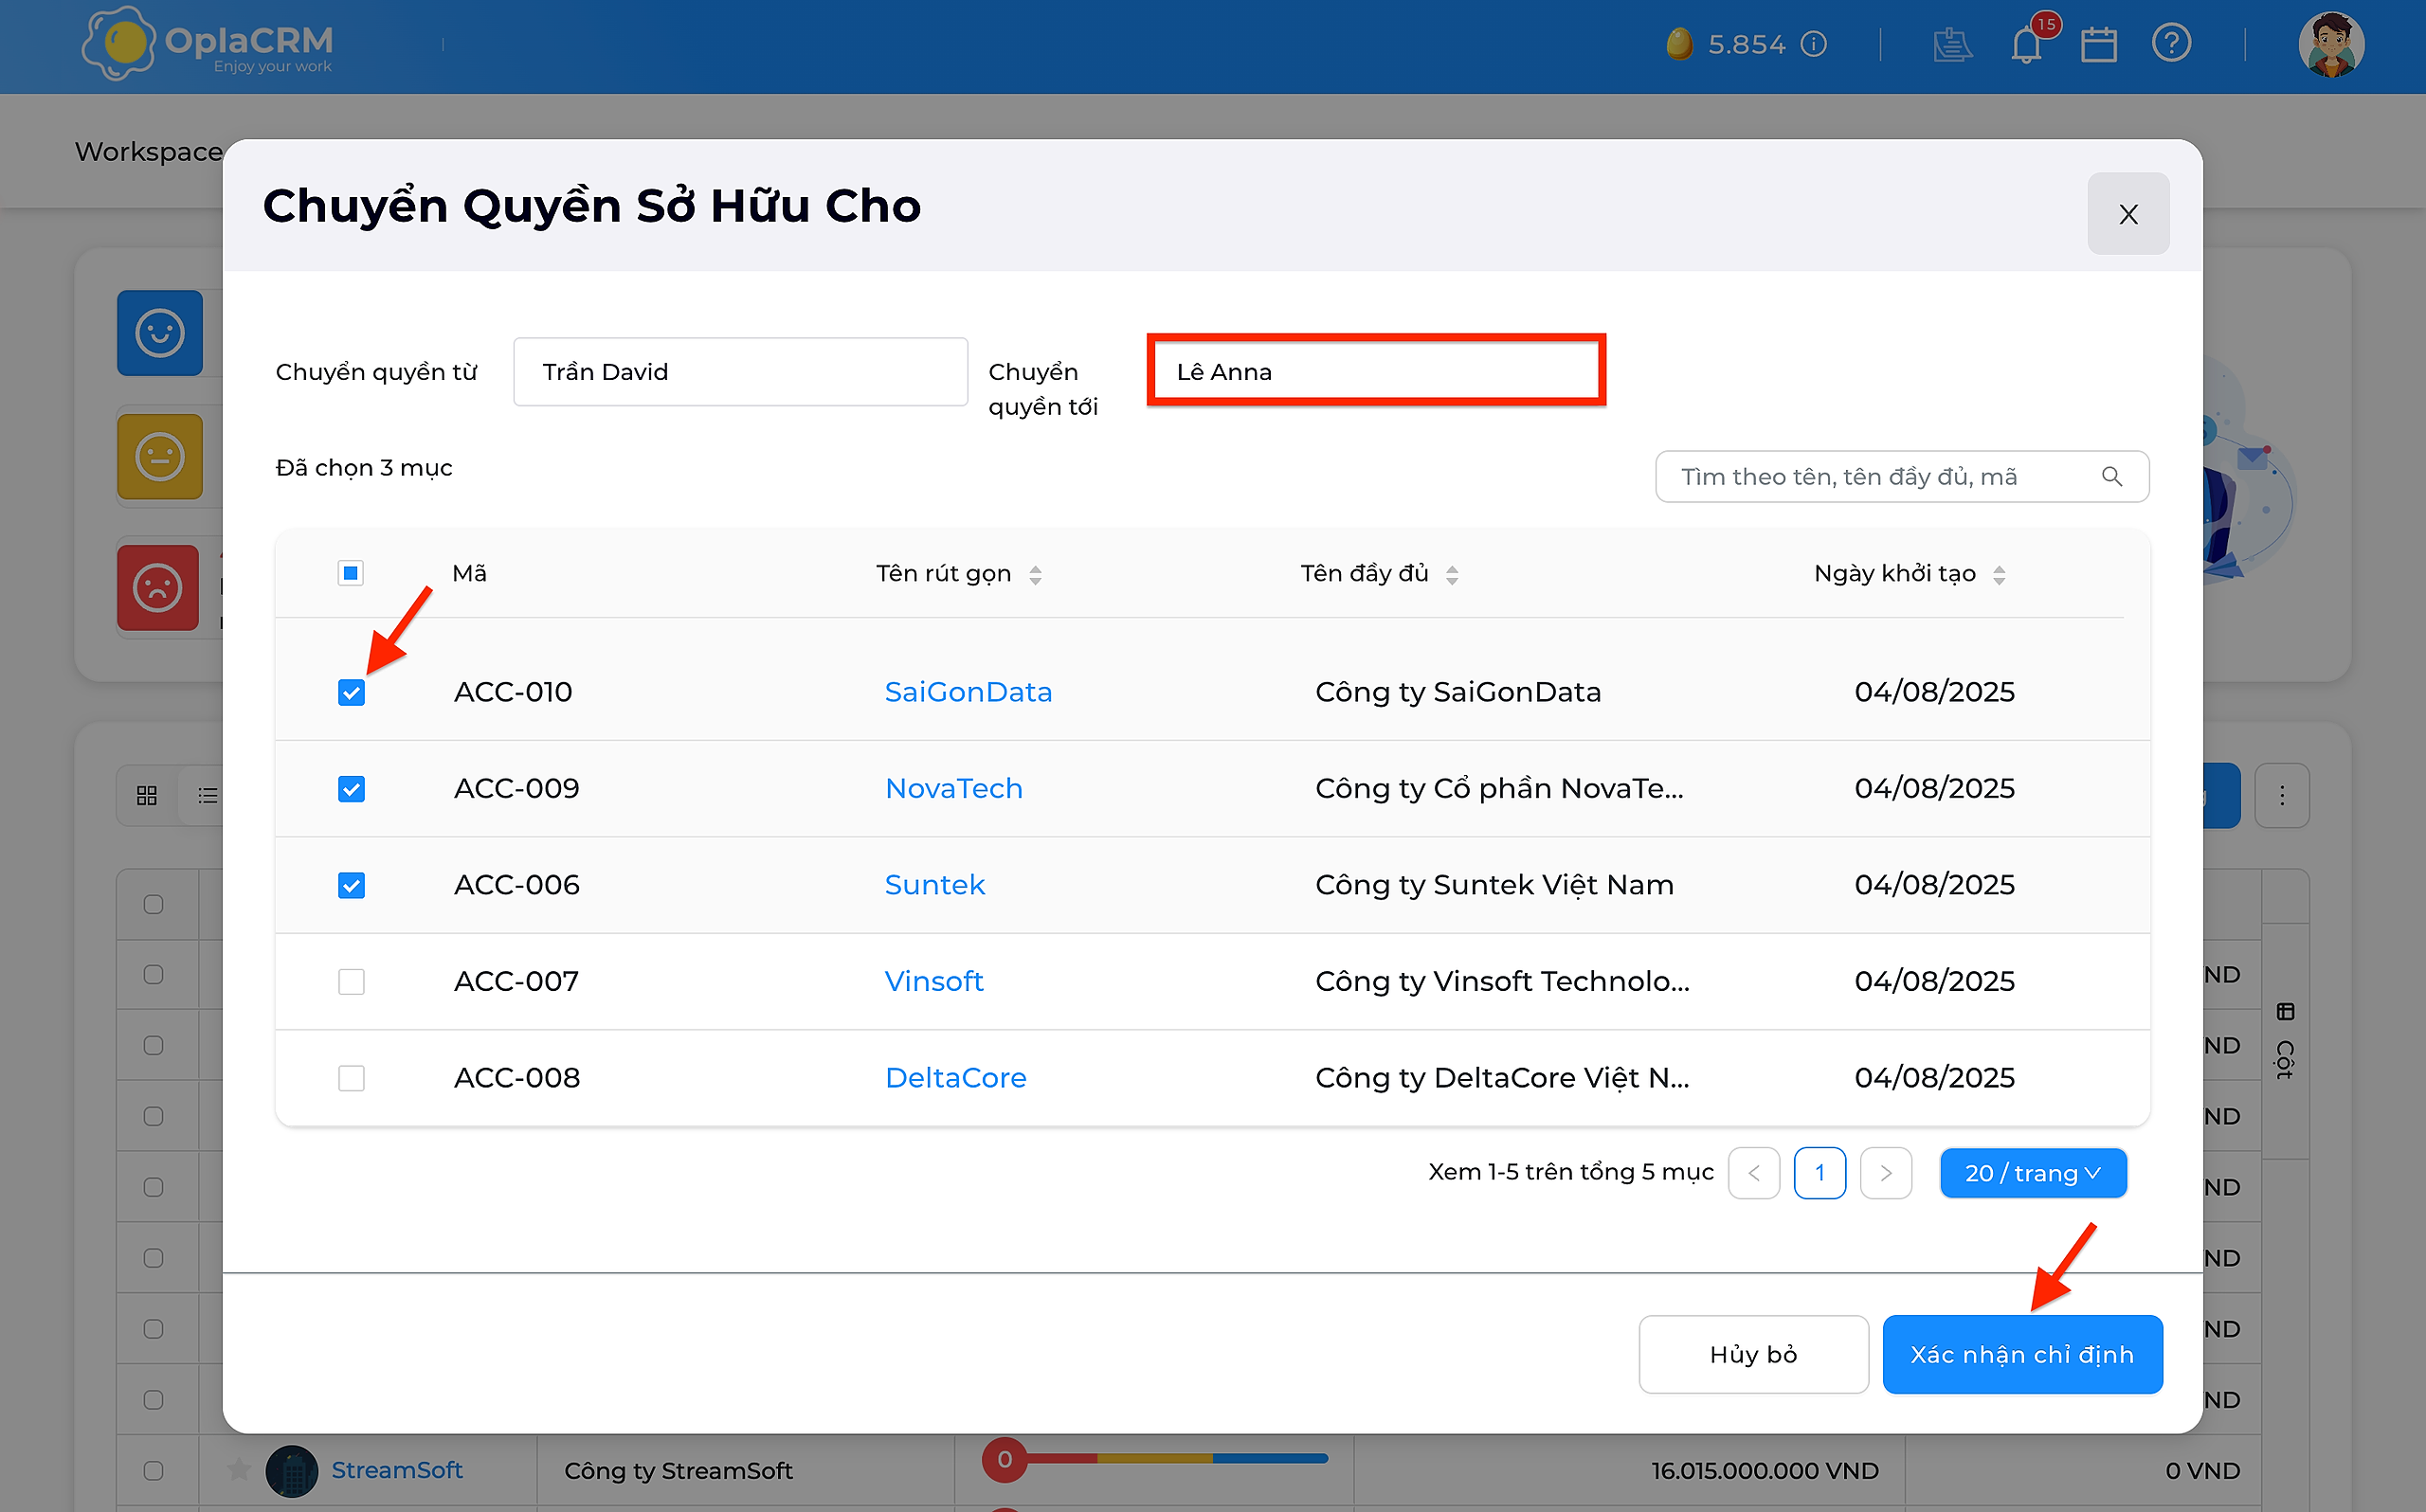Click the Công ty StreamSoft name cell

[678, 1471]
